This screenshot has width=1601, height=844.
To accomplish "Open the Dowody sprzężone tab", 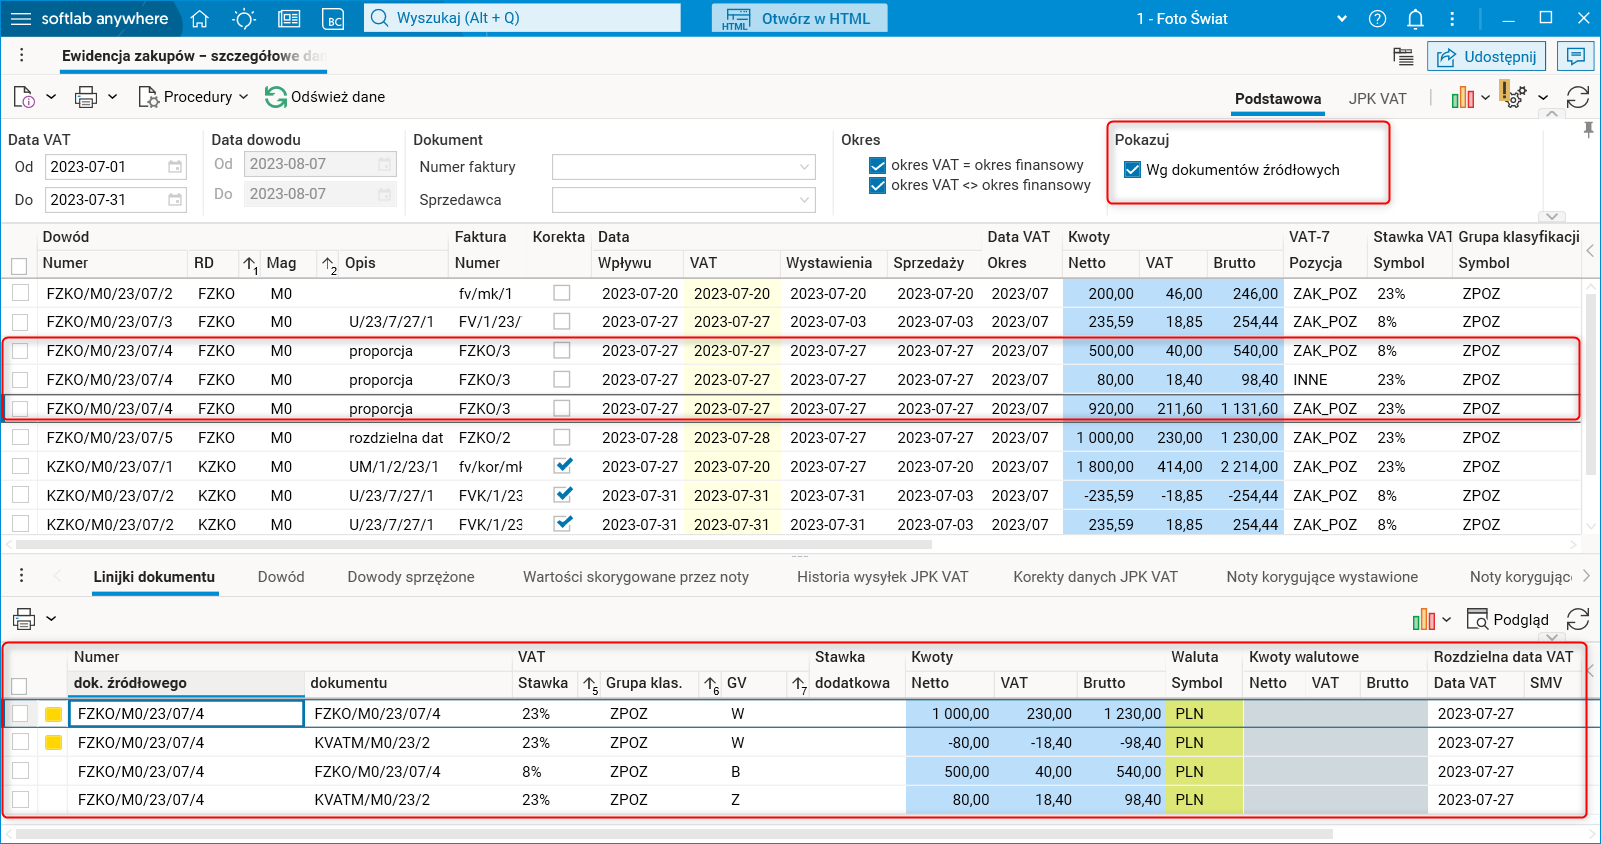I will [x=411, y=577].
